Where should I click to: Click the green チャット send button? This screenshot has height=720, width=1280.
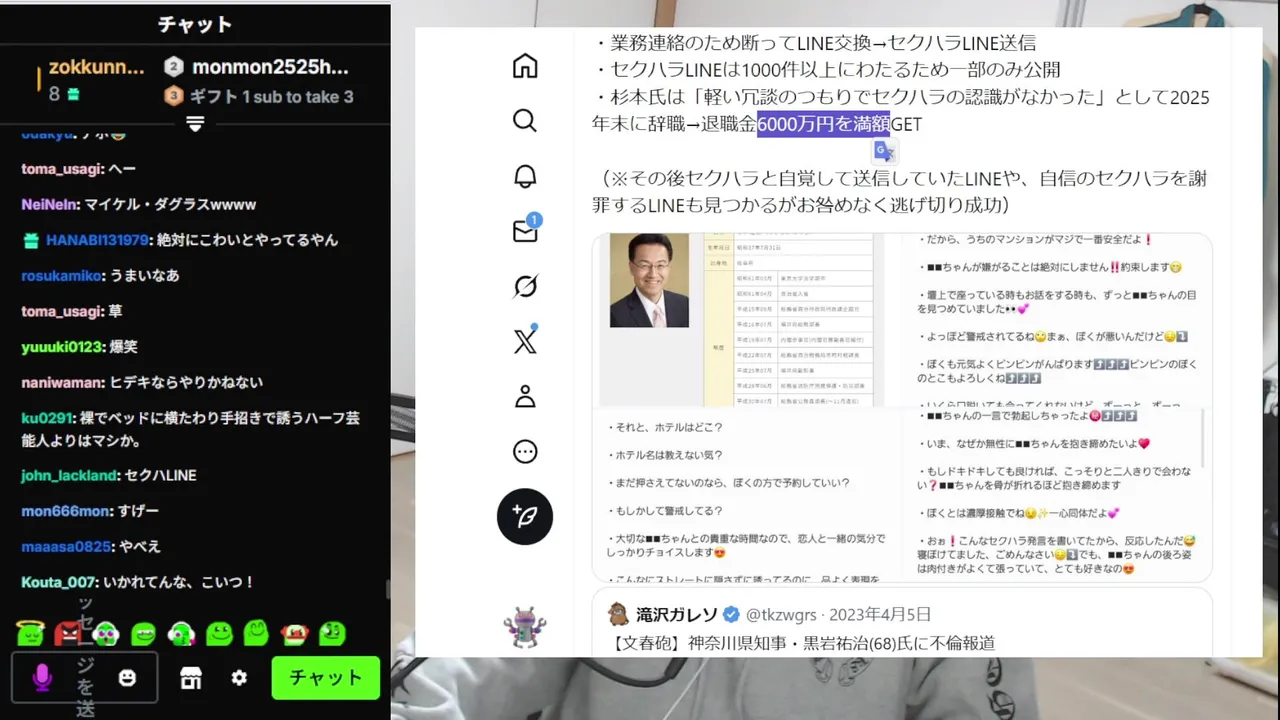326,677
